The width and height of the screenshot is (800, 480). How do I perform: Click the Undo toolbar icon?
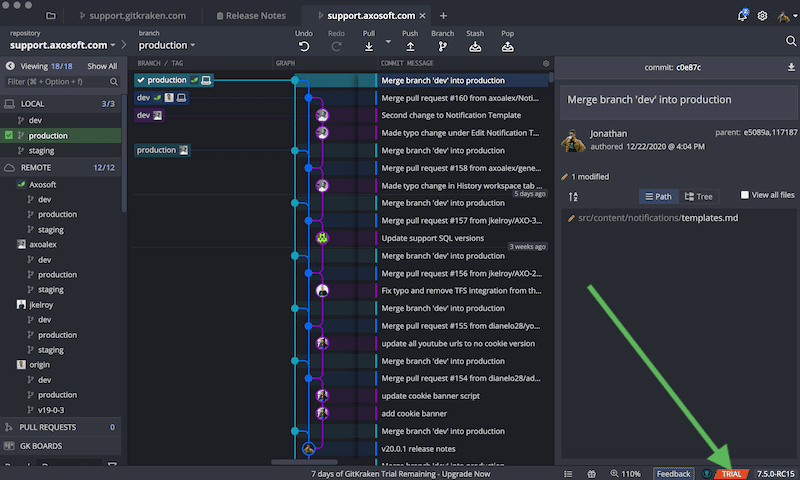pyautogui.click(x=304, y=46)
